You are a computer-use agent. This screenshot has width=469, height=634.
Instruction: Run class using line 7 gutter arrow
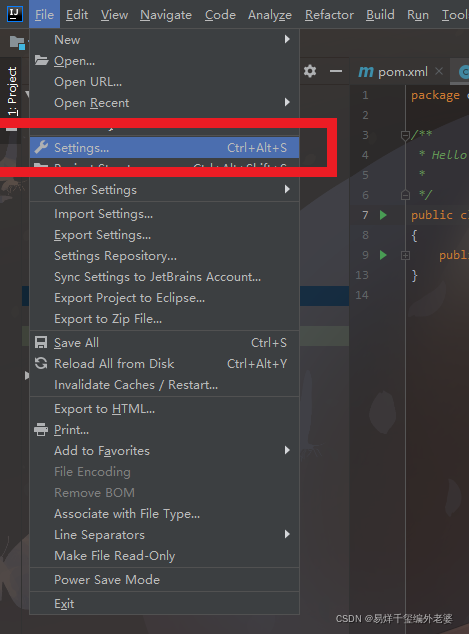(x=383, y=215)
